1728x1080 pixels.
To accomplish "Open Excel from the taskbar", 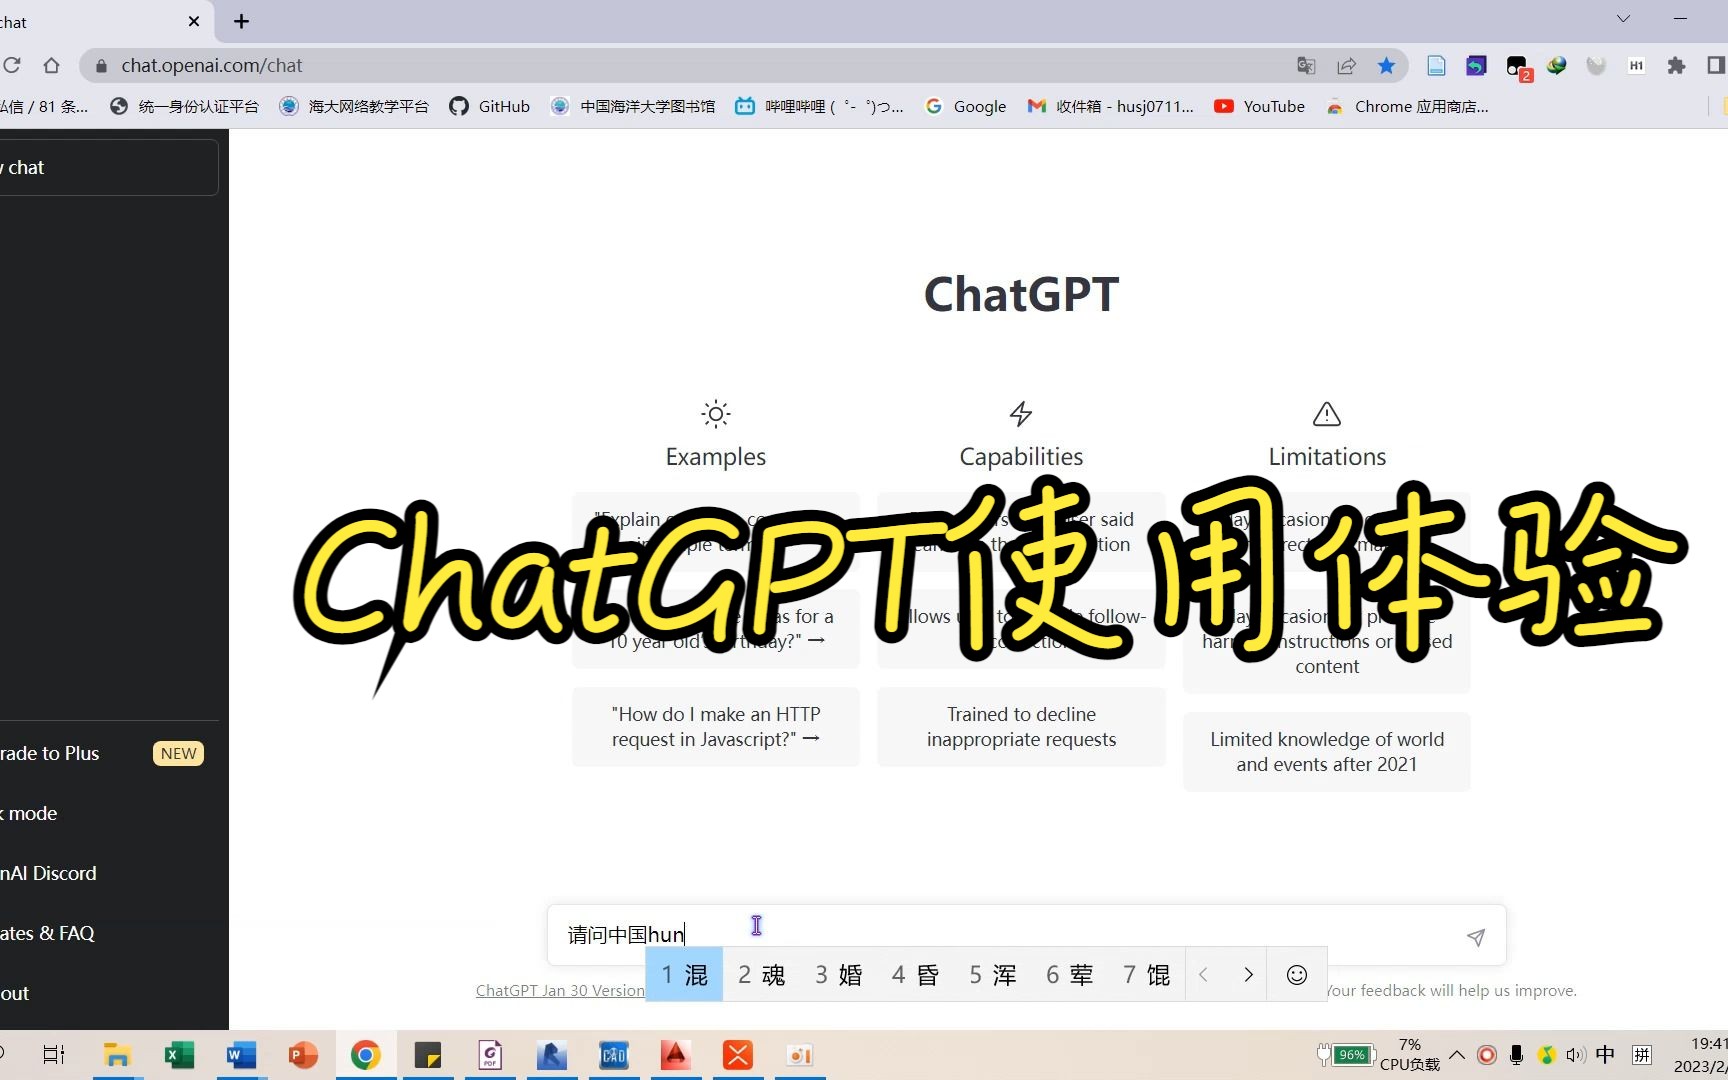I will click(179, 1055).
